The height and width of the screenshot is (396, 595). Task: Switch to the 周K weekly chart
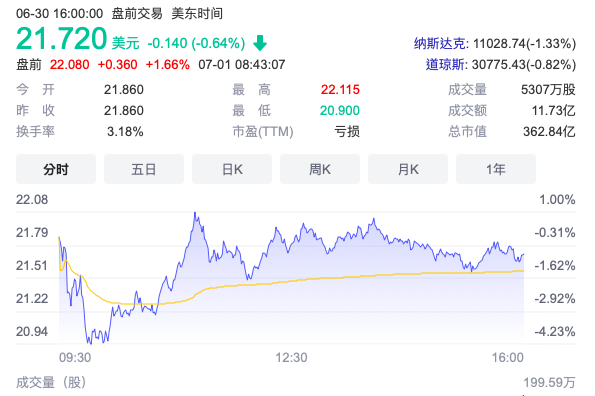click(x=320, y=169)
